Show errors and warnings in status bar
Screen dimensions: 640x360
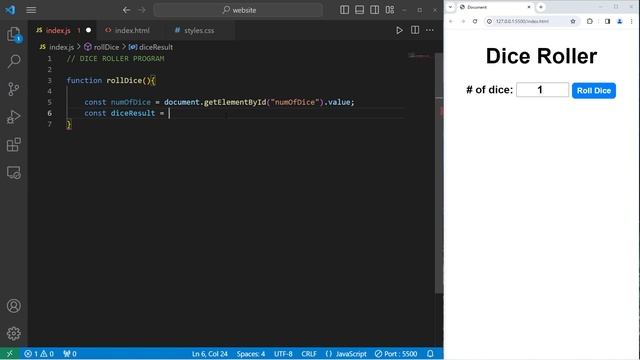pyautogui.click(x=39, y=354)
